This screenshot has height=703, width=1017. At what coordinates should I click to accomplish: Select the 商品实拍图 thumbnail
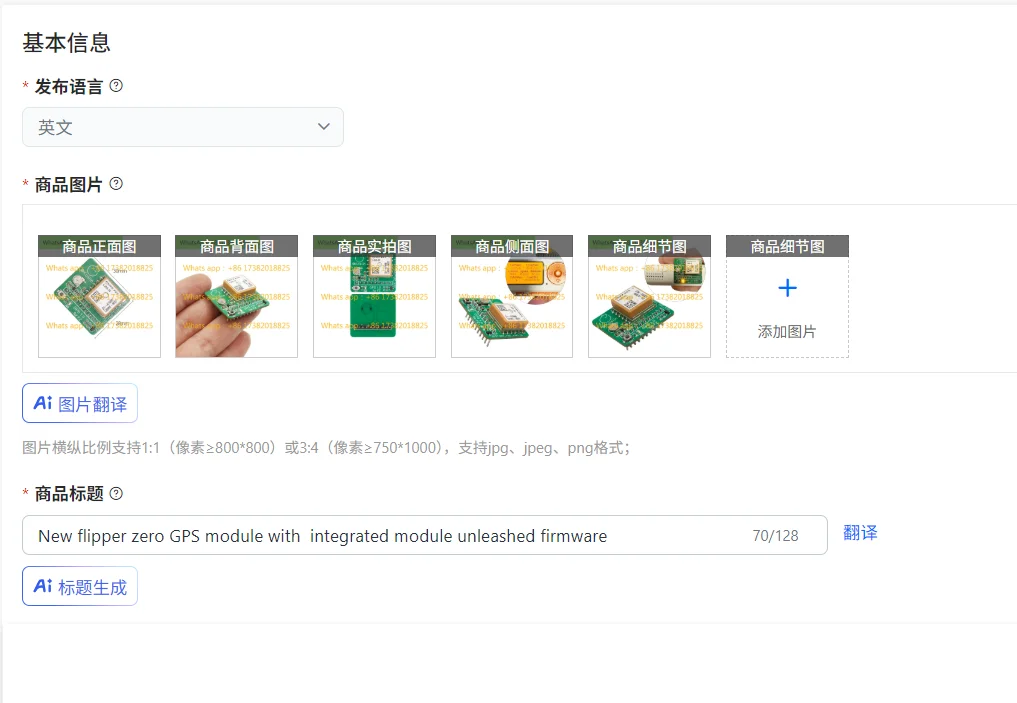pyautogui.click(x=374, y=296)
